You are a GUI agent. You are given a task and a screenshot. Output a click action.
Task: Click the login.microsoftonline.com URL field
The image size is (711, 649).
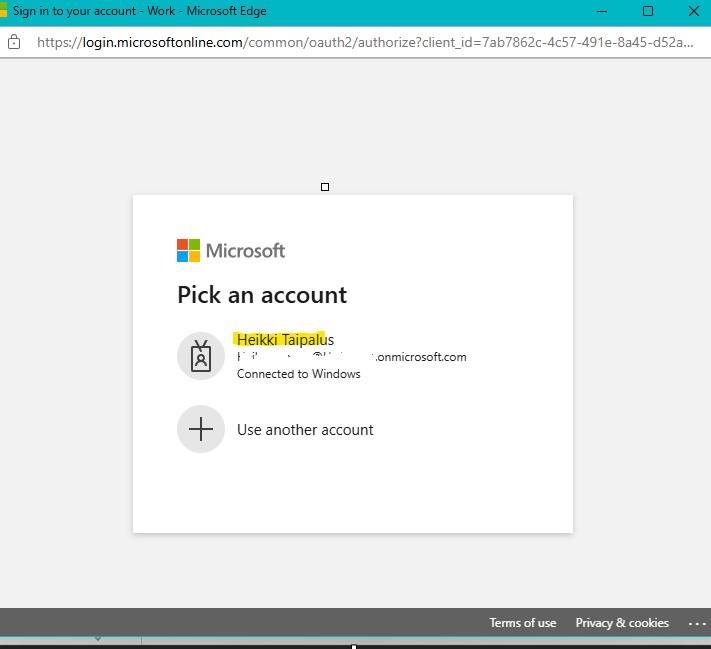[x=365, y=42]
